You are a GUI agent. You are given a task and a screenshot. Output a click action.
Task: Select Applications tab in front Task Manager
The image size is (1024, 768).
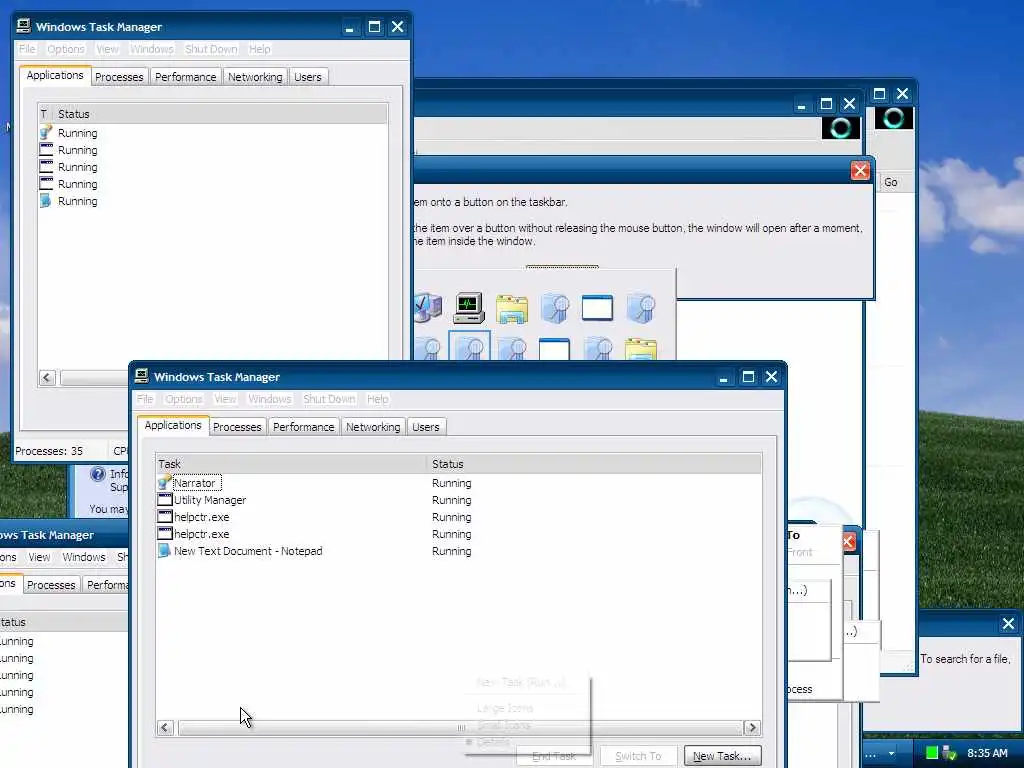click(x=173, y=425)
